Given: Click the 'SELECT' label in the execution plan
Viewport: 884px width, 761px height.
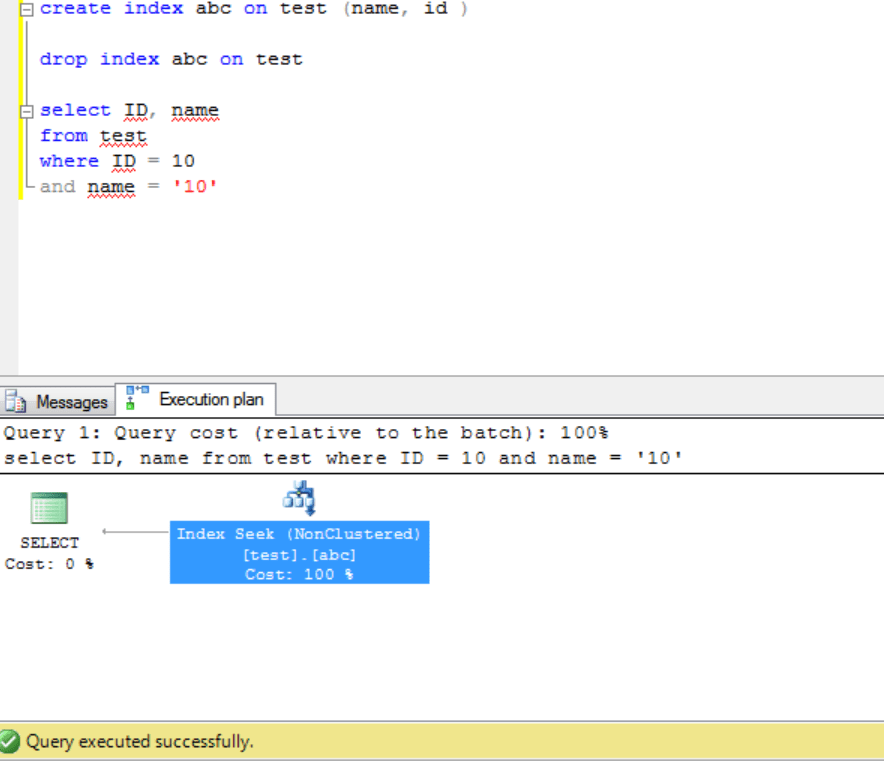Looking at the screenshot, I should pyautogui.click(x=50, y=543).
